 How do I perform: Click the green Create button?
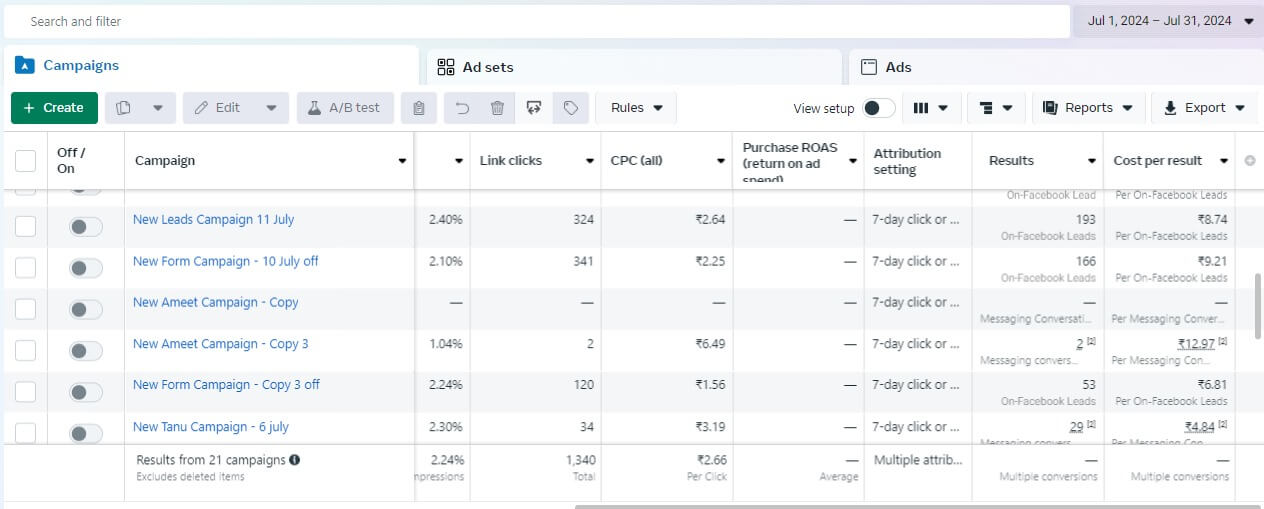[x=54, y=108]
